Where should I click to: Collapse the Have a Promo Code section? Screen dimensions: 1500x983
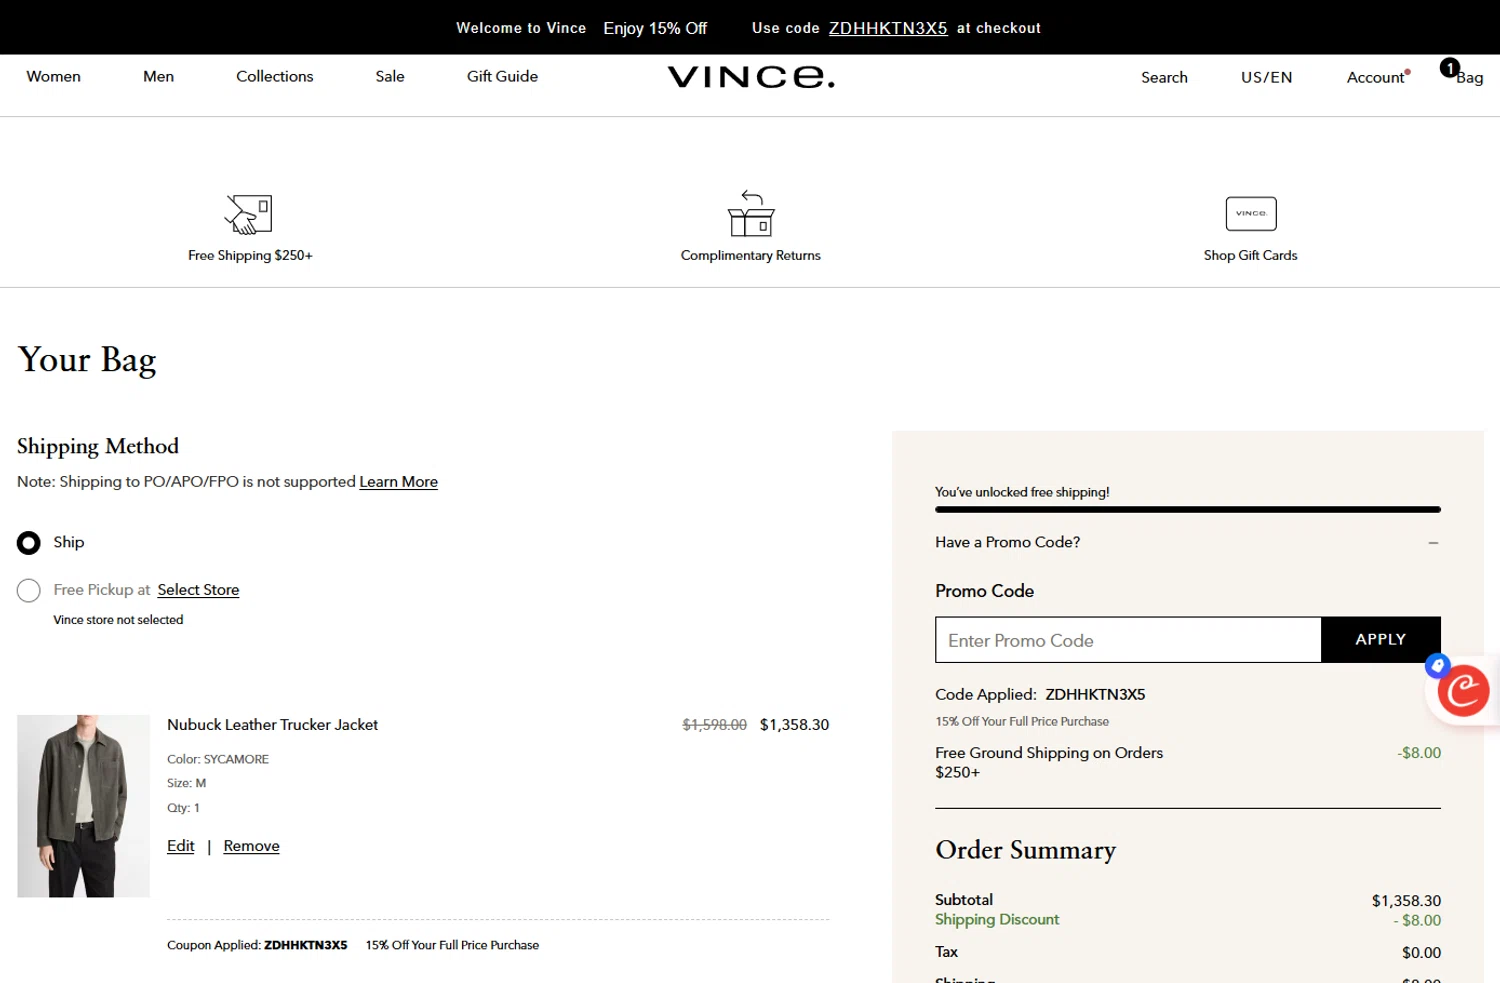coord(1433,543)
